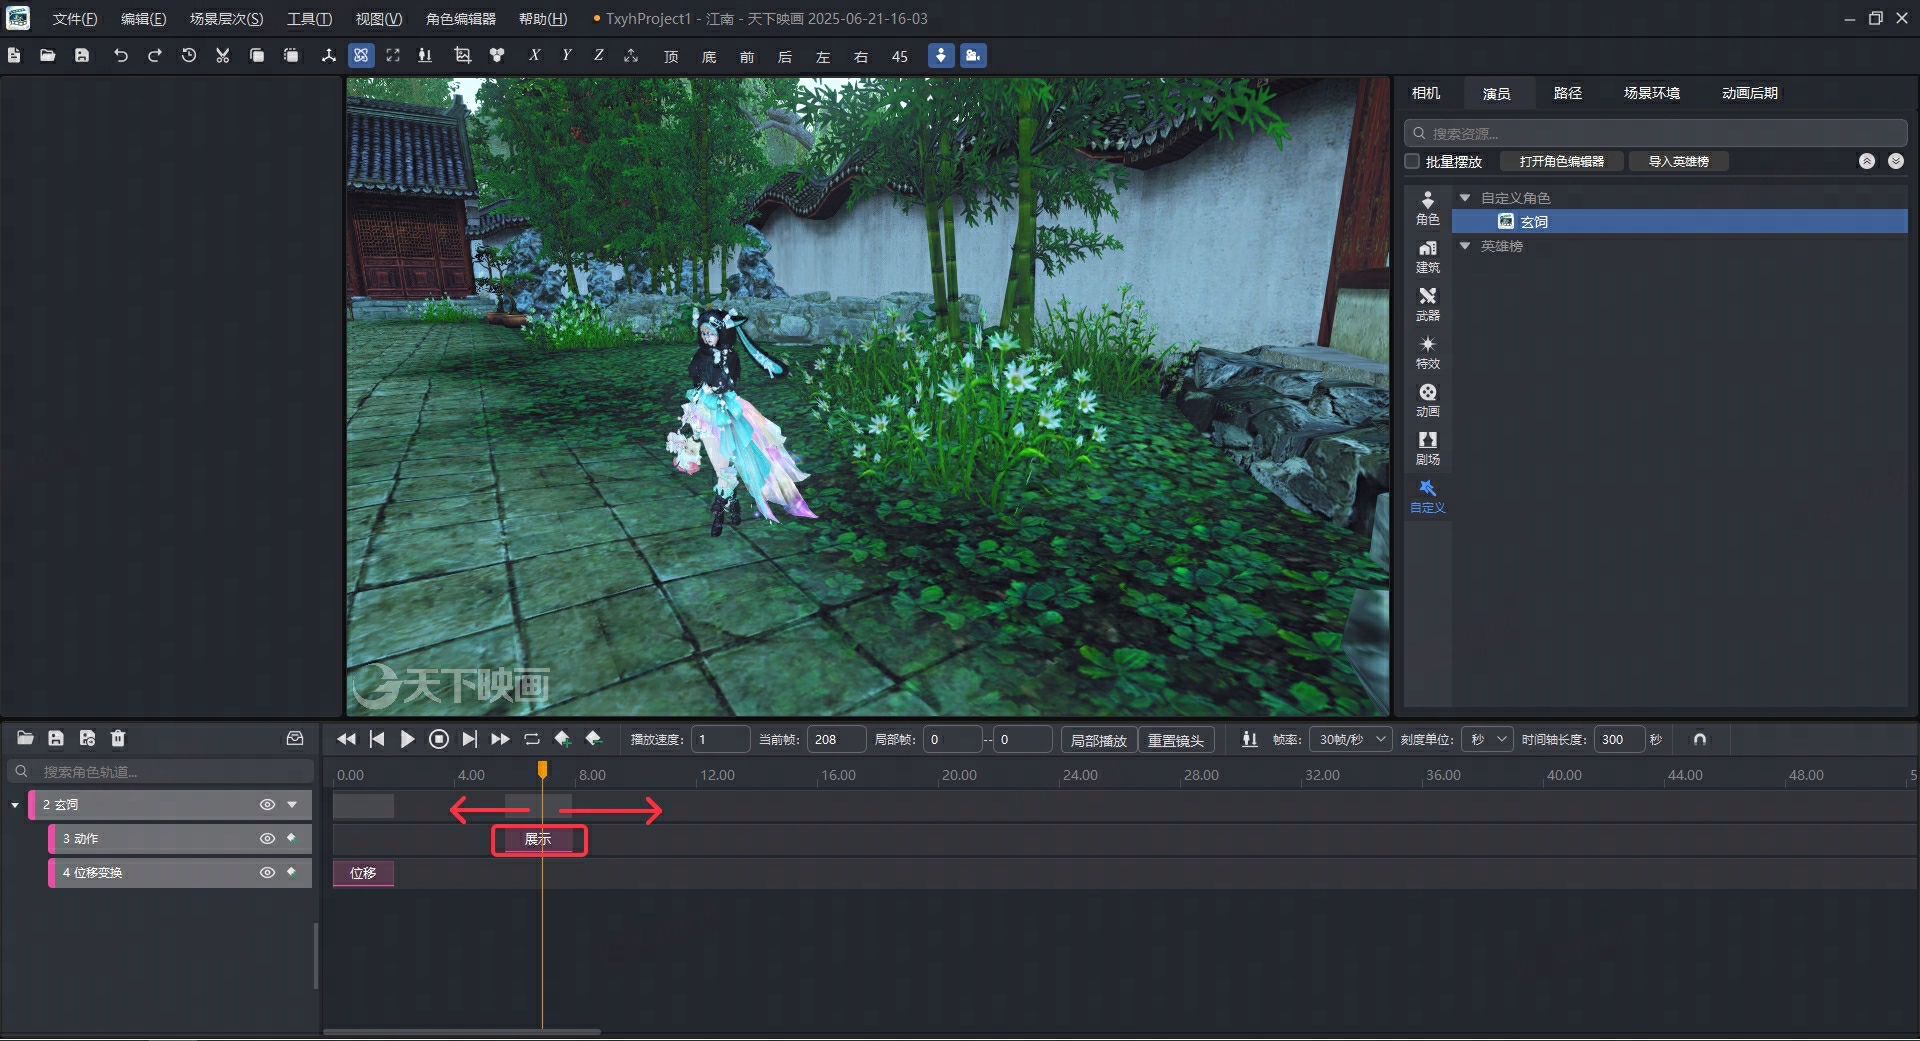This screenshot has height=1041, width=1920.
Task: Click the collapse-all up chevron icon
Action: [1867, 161]
